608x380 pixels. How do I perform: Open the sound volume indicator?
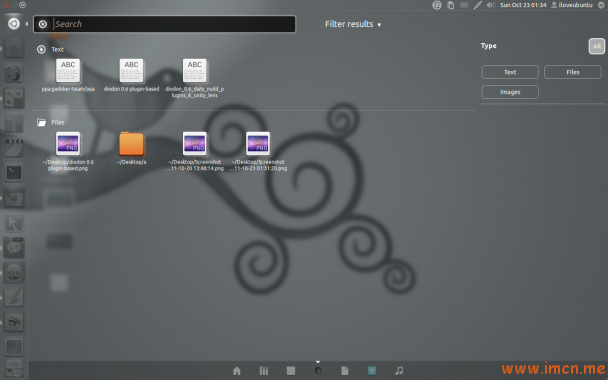[491, 5]
